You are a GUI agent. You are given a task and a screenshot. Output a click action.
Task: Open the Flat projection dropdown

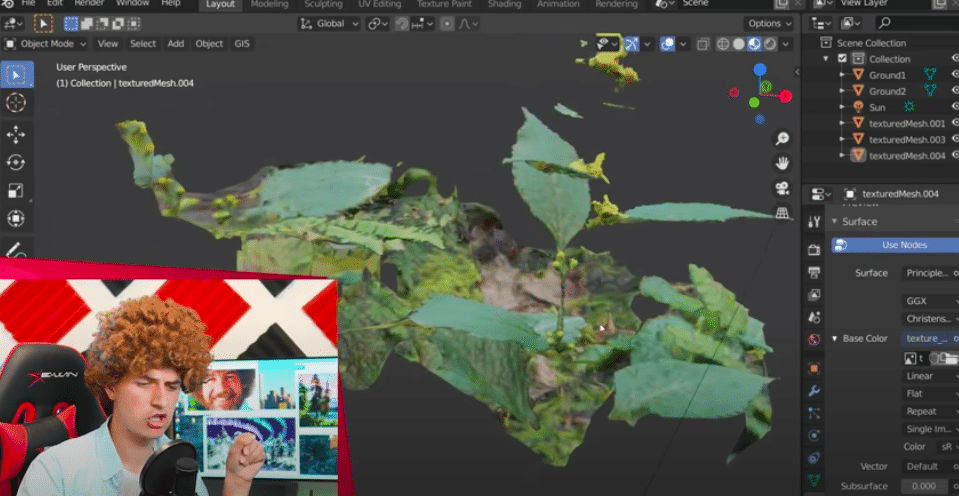[x=930, y=394]
